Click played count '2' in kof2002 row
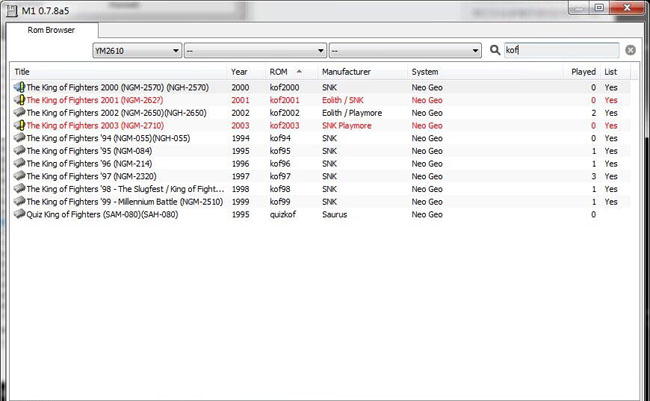650x401 pixels. pyautogui.click(x=594, y=113)
